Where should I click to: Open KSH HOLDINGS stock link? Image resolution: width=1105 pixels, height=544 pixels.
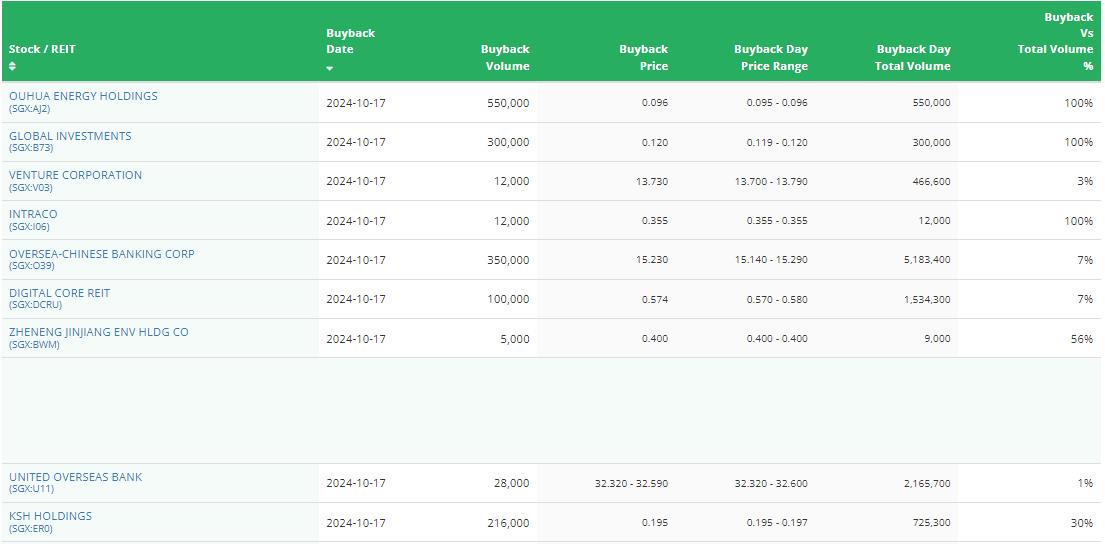click(x=50, y=516)
